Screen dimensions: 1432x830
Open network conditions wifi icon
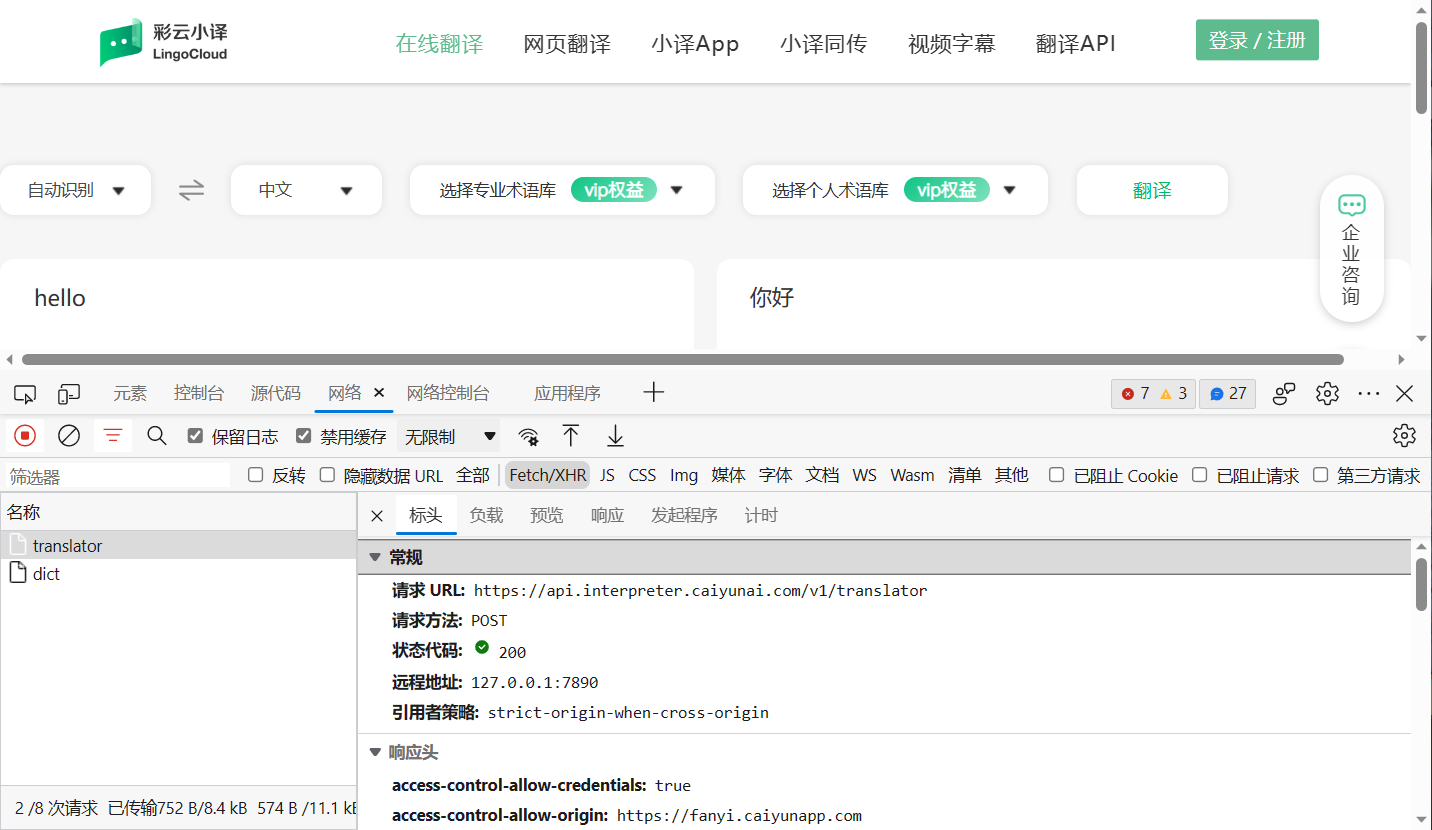click(528, 436)
